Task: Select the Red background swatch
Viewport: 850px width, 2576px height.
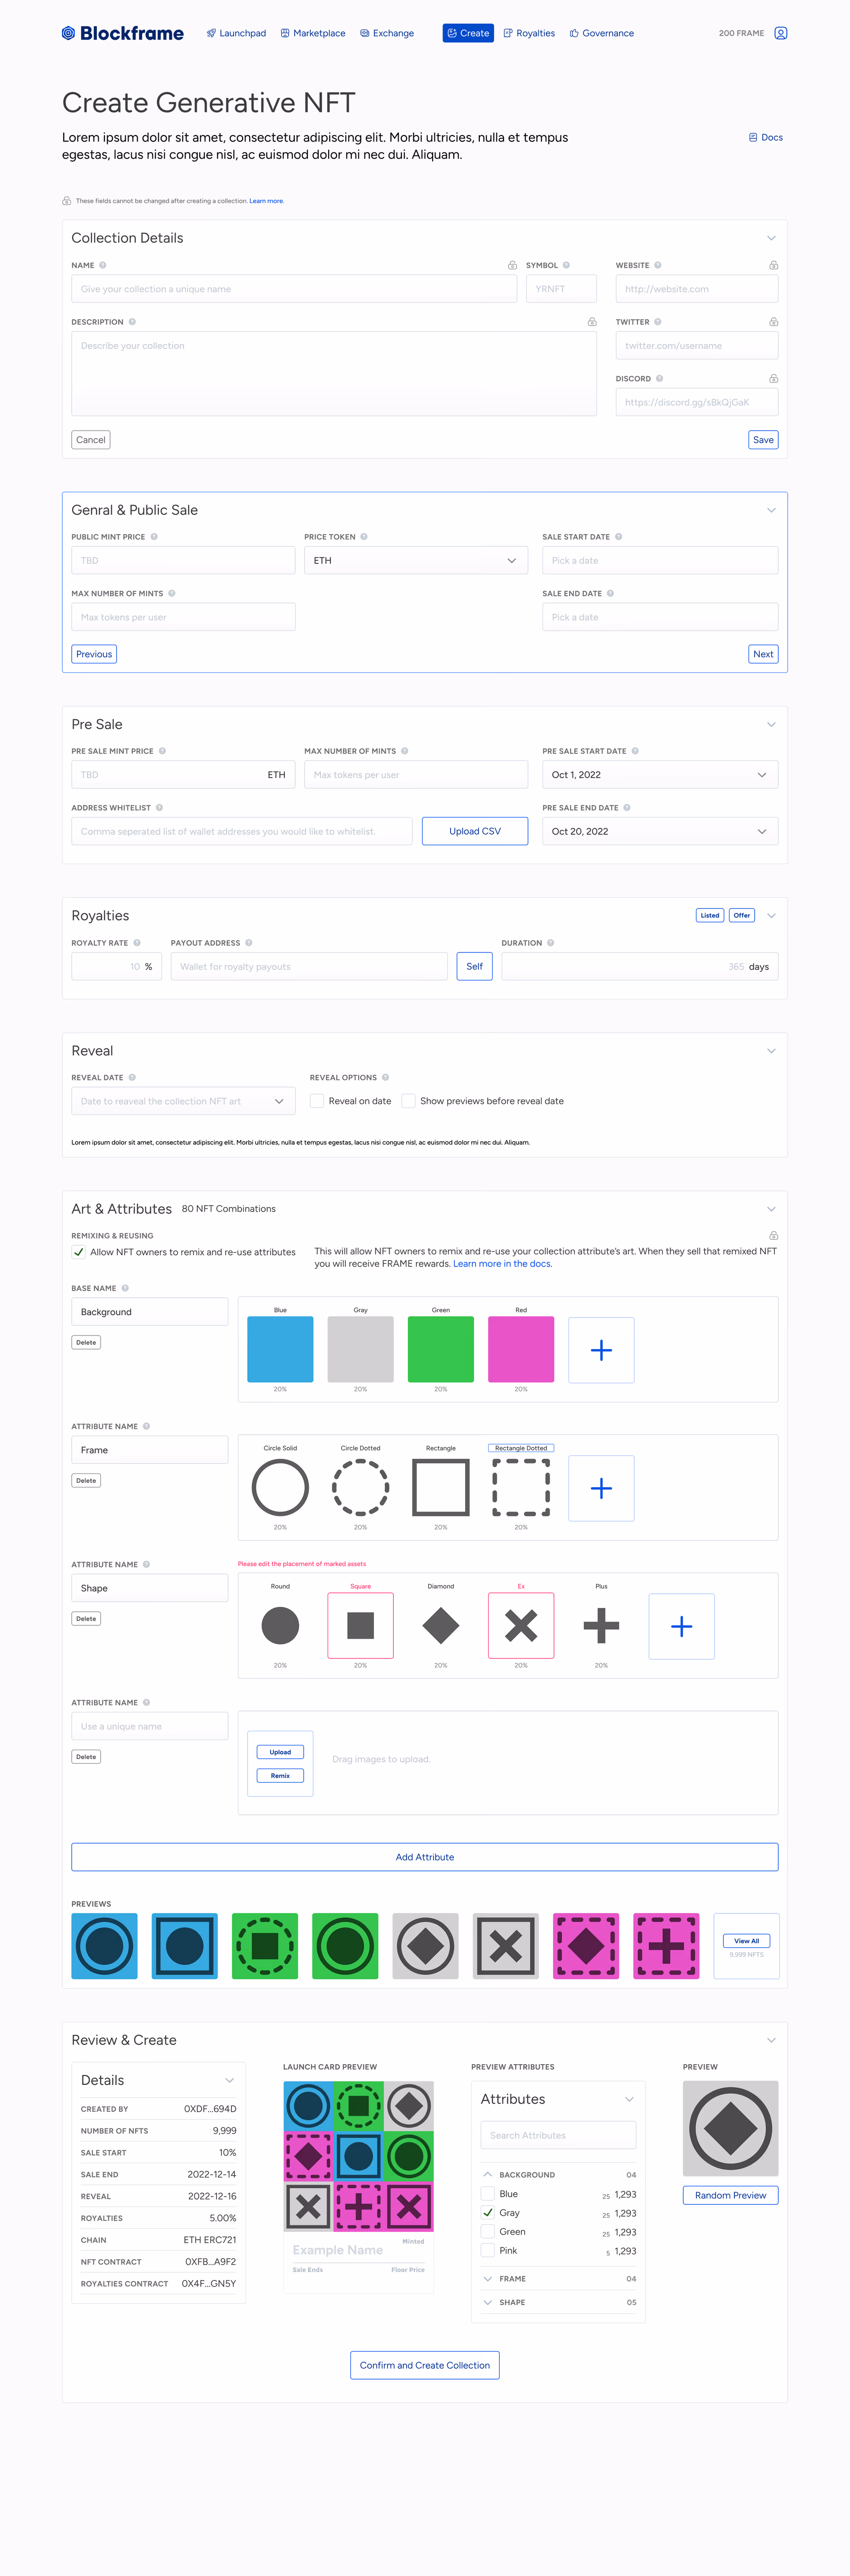Action: click(521, 1350)
